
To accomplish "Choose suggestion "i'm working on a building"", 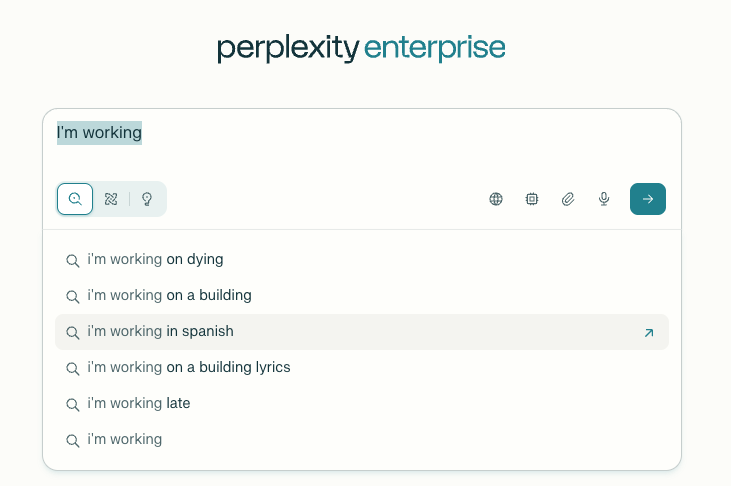I will (x=362, y=296).
